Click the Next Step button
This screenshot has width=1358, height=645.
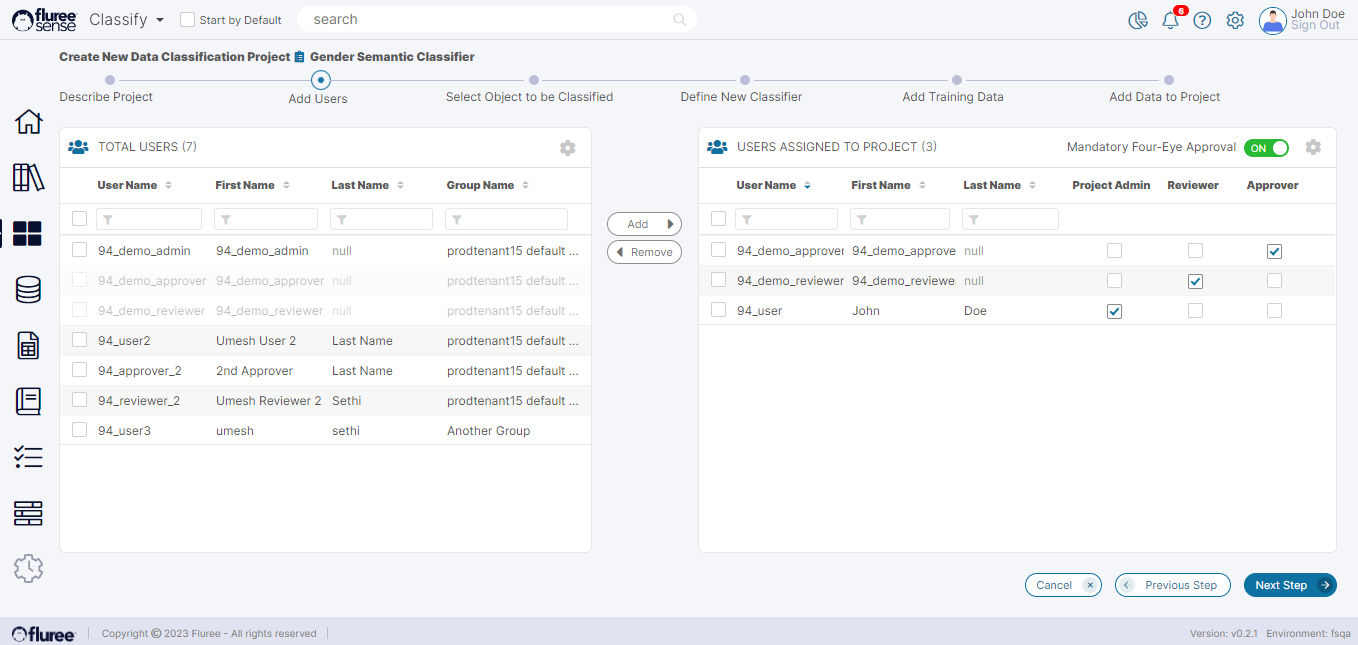1289,585
